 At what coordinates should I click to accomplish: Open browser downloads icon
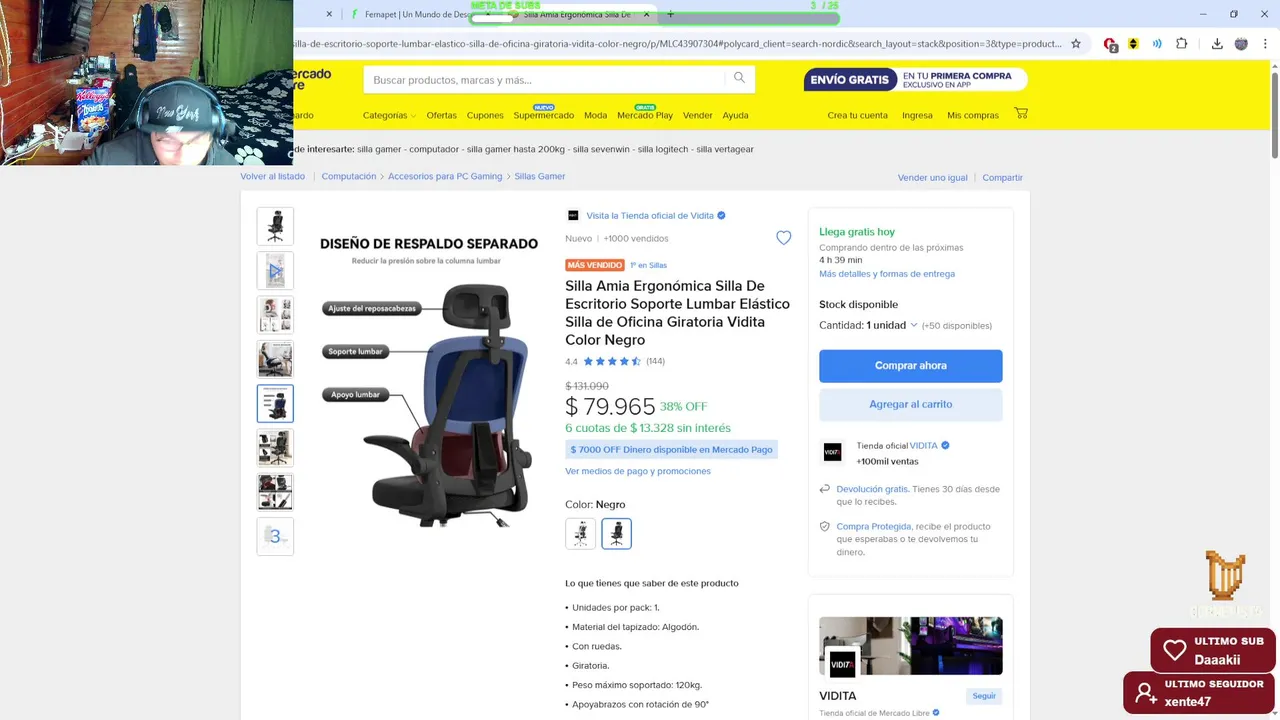click(x=1217, y=44)
